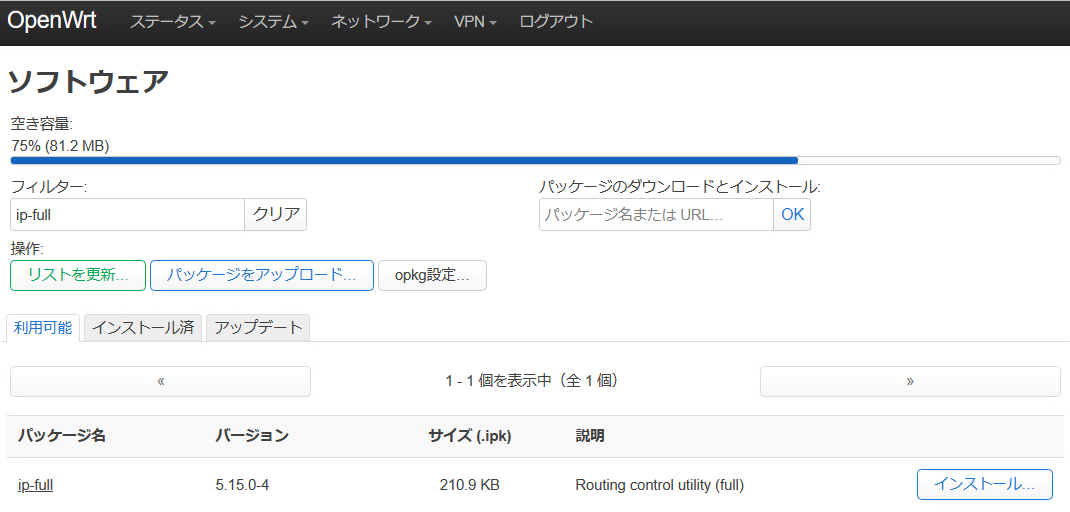Click the OpenWrt brand logo link
Viewport: 1070px width, 512px height.
[x=52, y=20]
